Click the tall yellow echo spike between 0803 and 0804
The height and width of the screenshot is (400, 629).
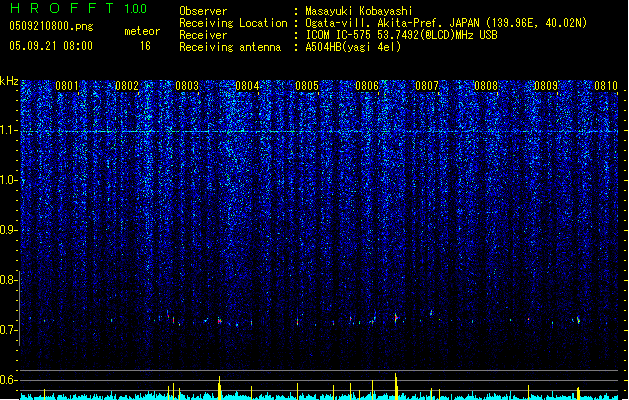pos(219,388)
